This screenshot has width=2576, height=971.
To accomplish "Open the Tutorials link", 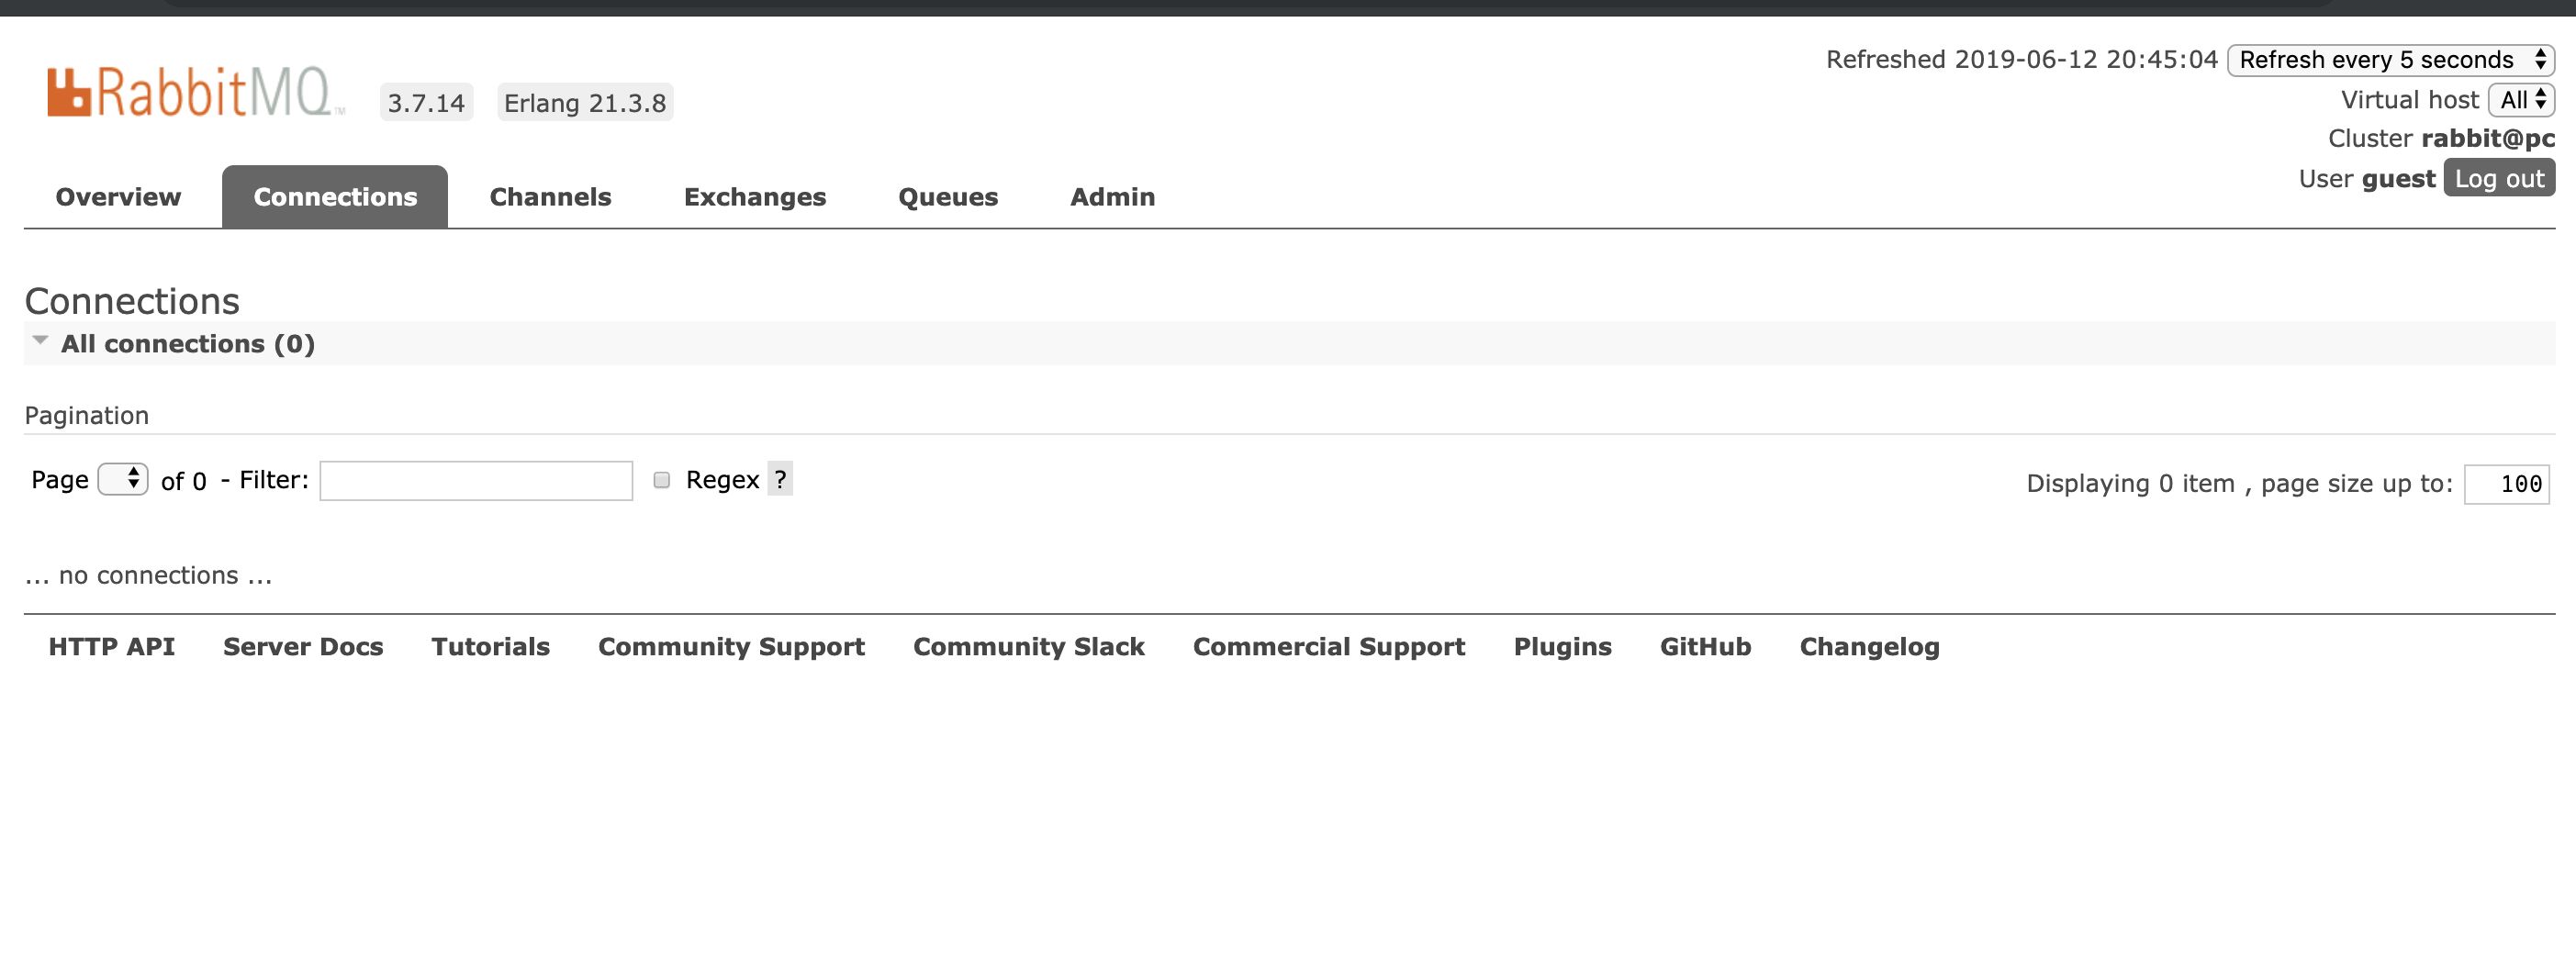I will click(x=491, y=647).
